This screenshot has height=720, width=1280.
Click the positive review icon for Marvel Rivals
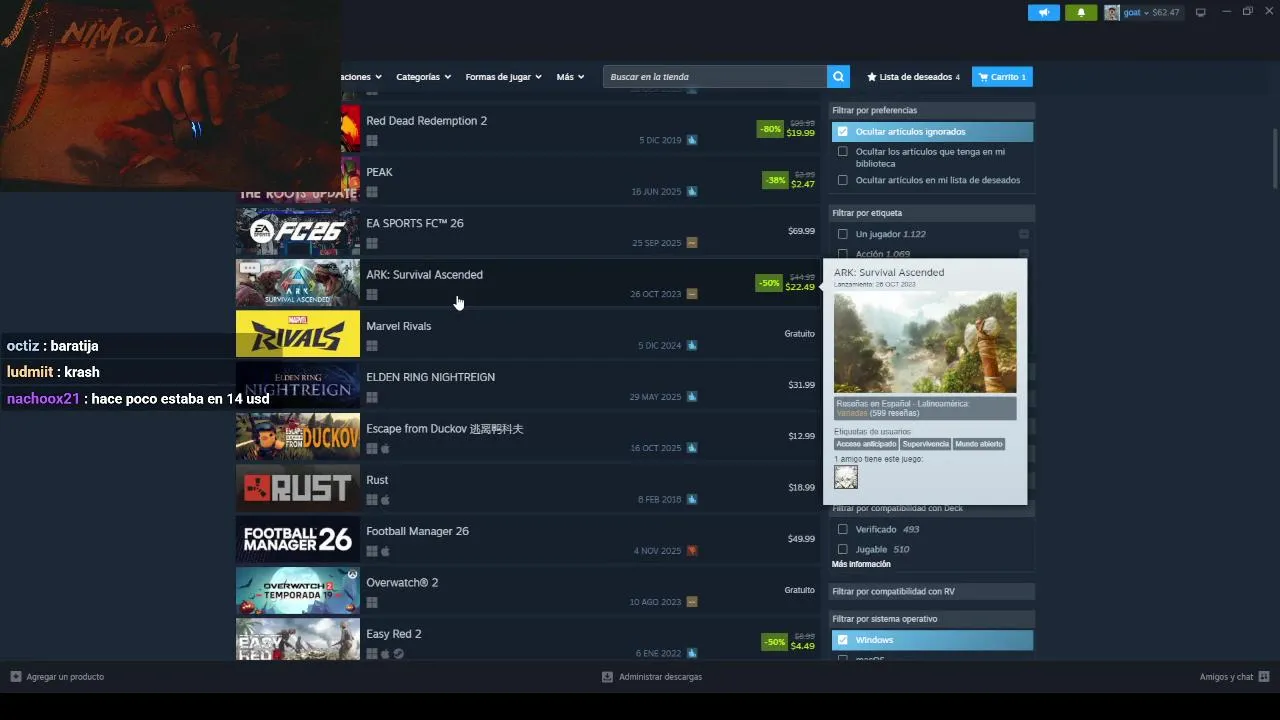tap(692, 346)
